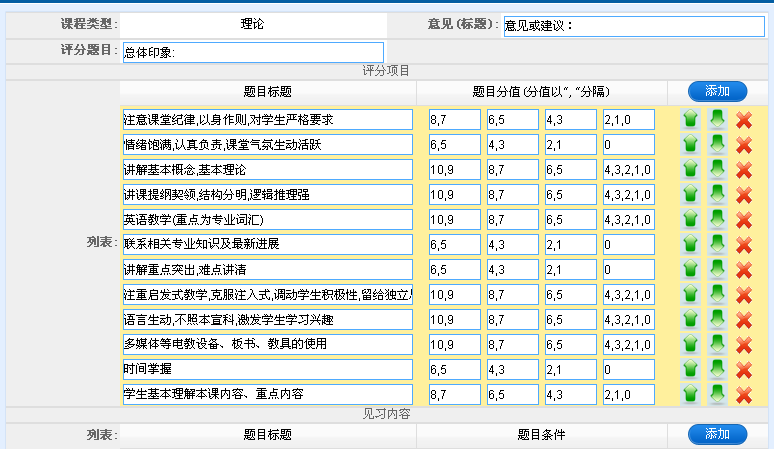Move down the 讲解基本概念 row

[717, 170]
